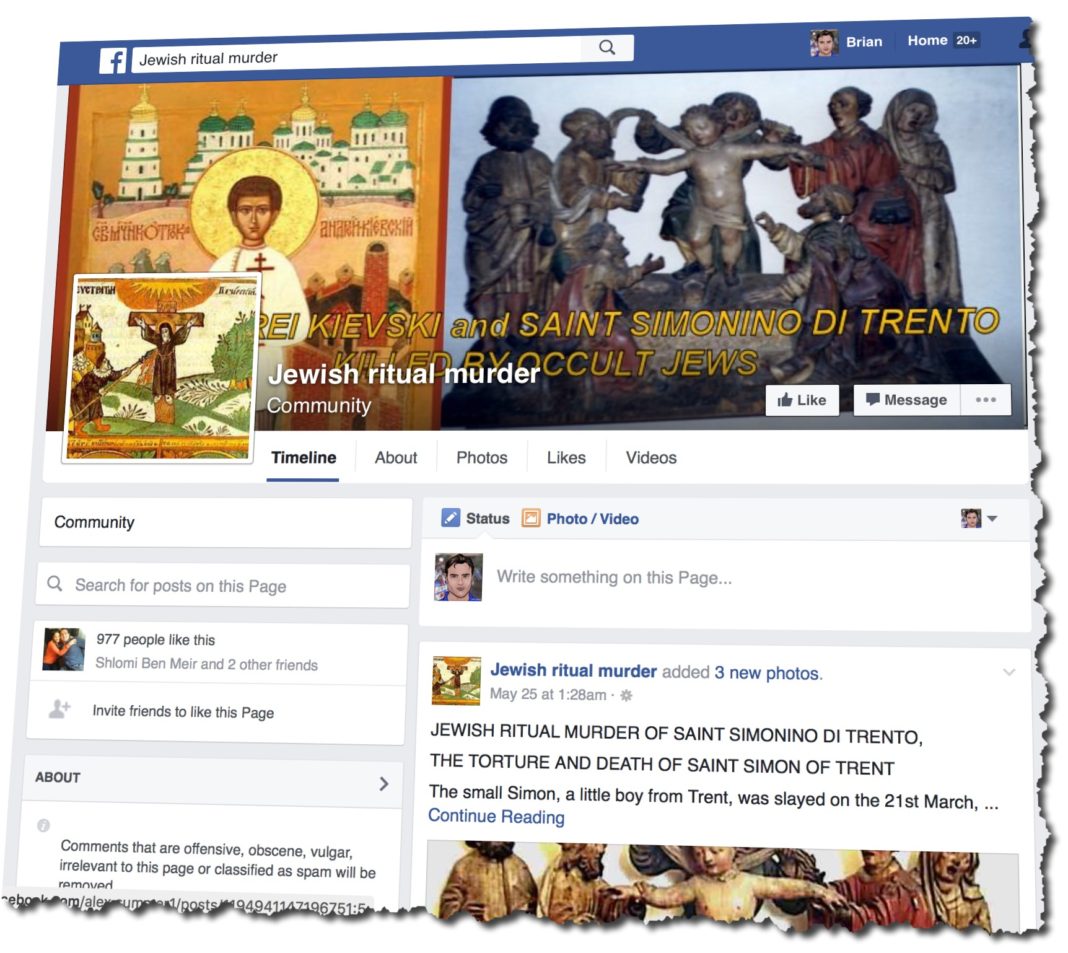Click the post privacy gear icon
The width and height of the screenshot is (1068, 953).
pyautogui.click(x=627, y=695)
